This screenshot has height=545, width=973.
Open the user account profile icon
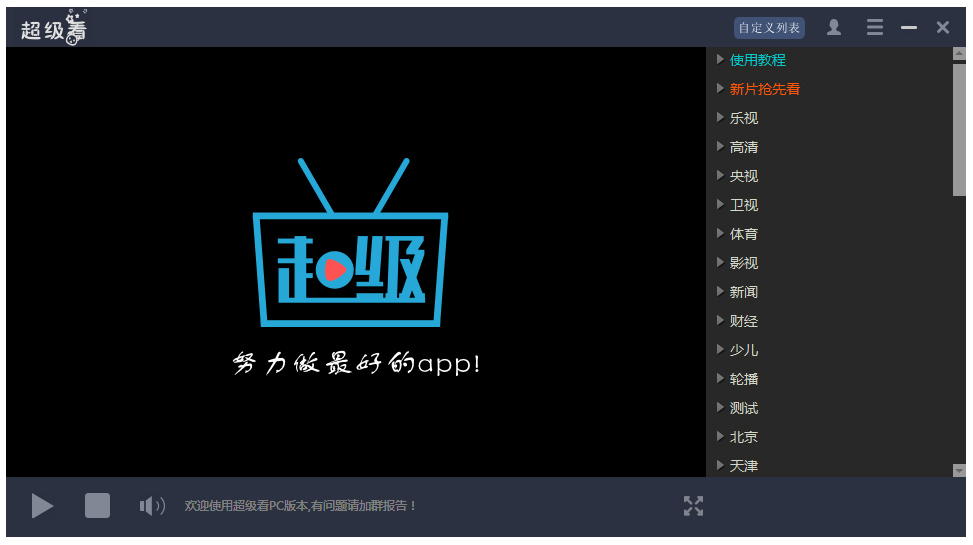pos(834,28)
